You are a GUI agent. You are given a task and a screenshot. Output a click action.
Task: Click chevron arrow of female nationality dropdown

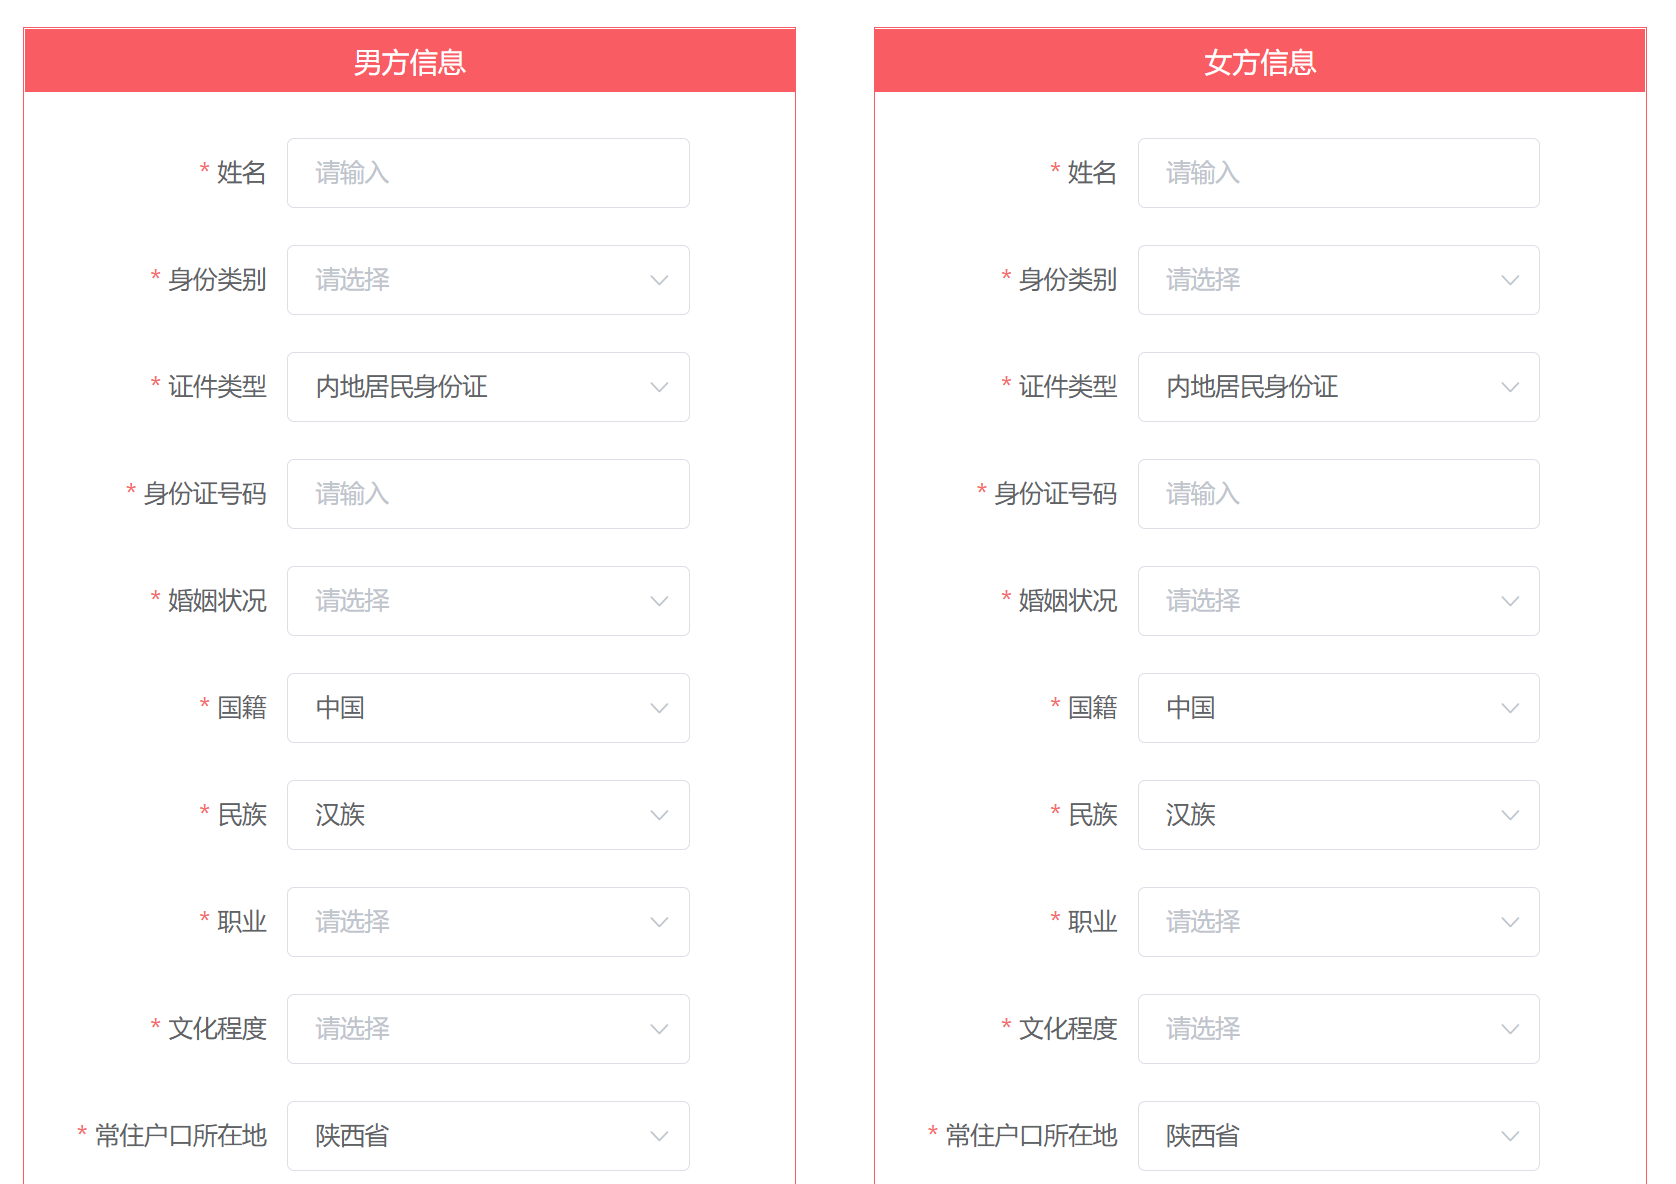[1510, 708]
